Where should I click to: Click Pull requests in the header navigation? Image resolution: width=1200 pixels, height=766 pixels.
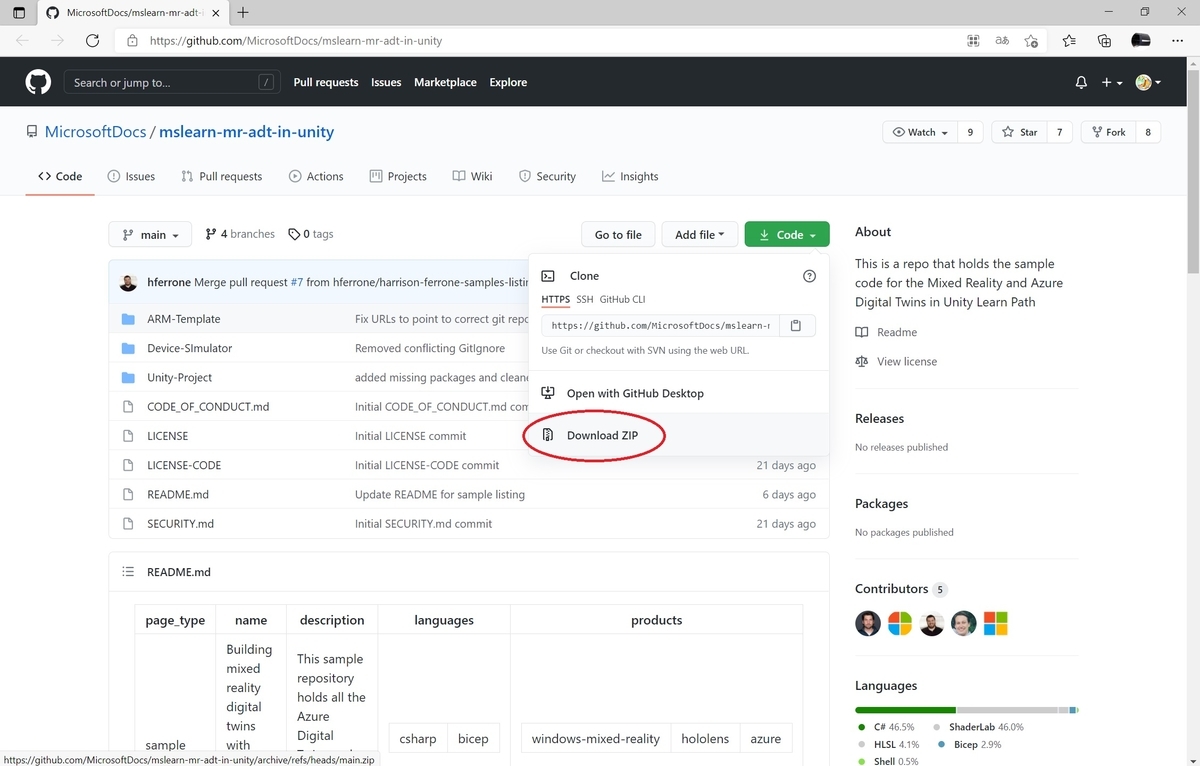pyautogui.click(x=326, y=82)
